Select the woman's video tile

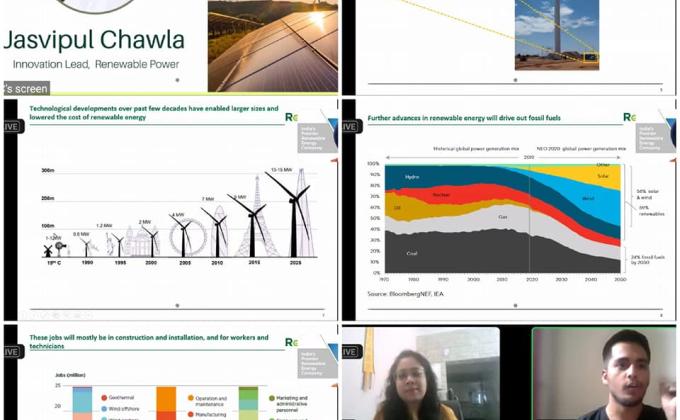coord(432,375)
